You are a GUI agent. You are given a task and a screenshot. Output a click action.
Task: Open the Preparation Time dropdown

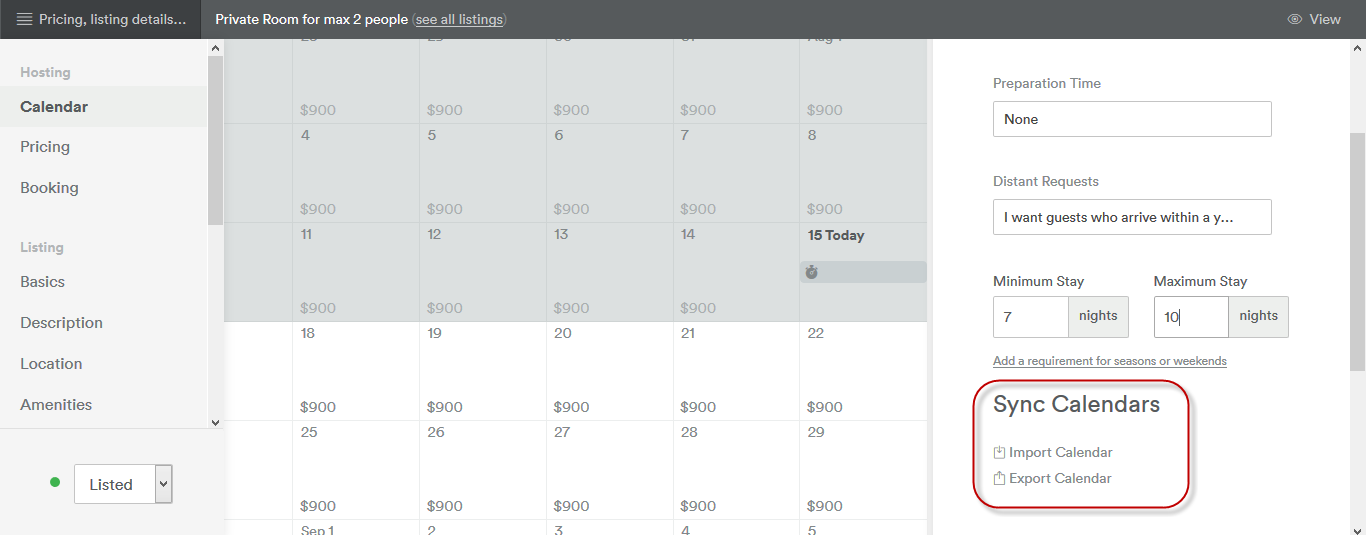tap(1131, 119)
